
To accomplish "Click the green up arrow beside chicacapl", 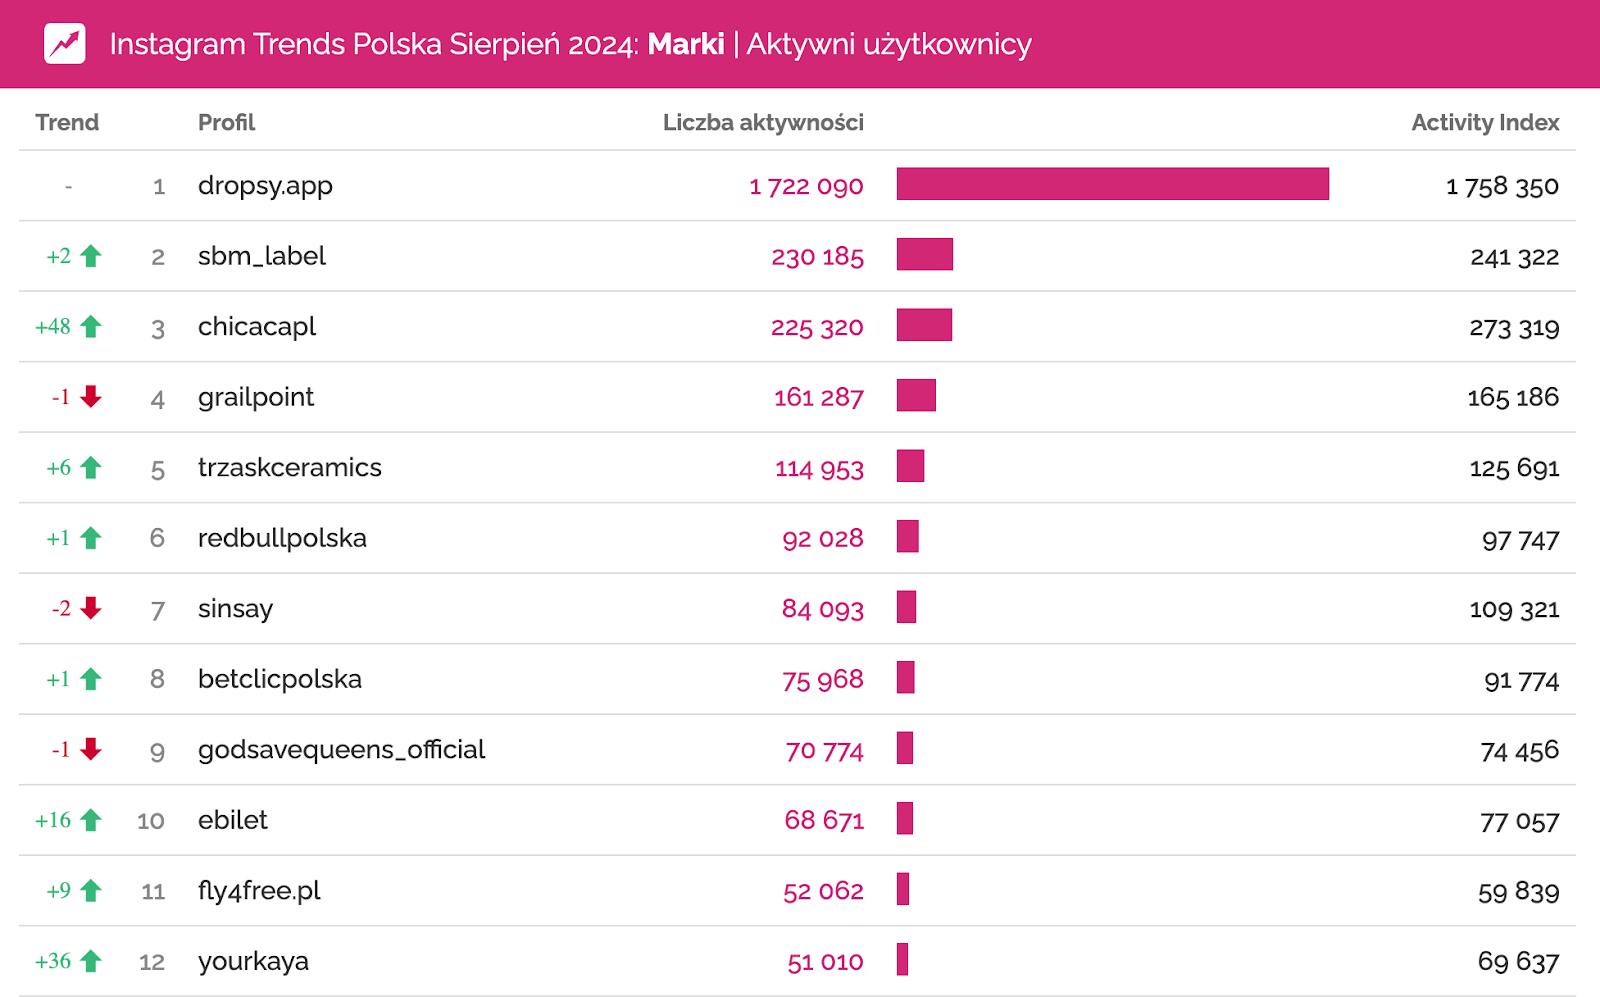I will coord(91,326).
